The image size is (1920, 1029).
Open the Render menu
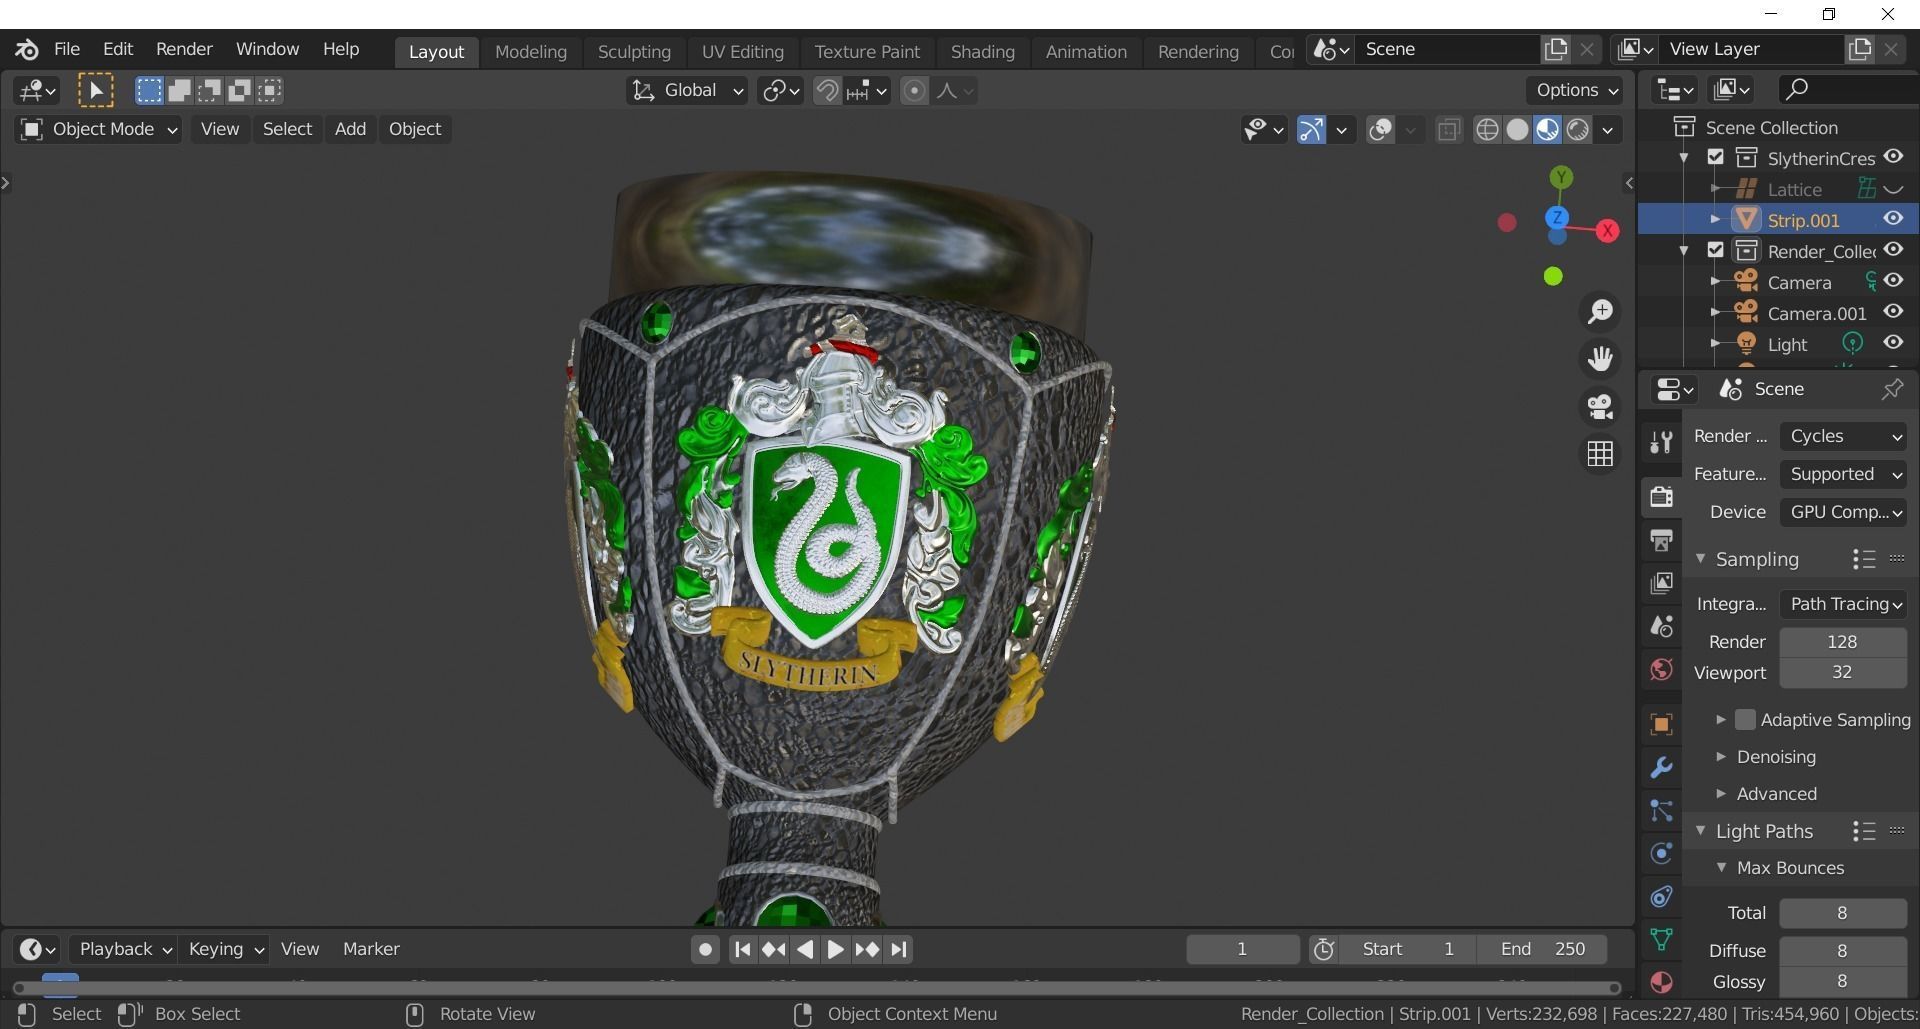(184, 49)
